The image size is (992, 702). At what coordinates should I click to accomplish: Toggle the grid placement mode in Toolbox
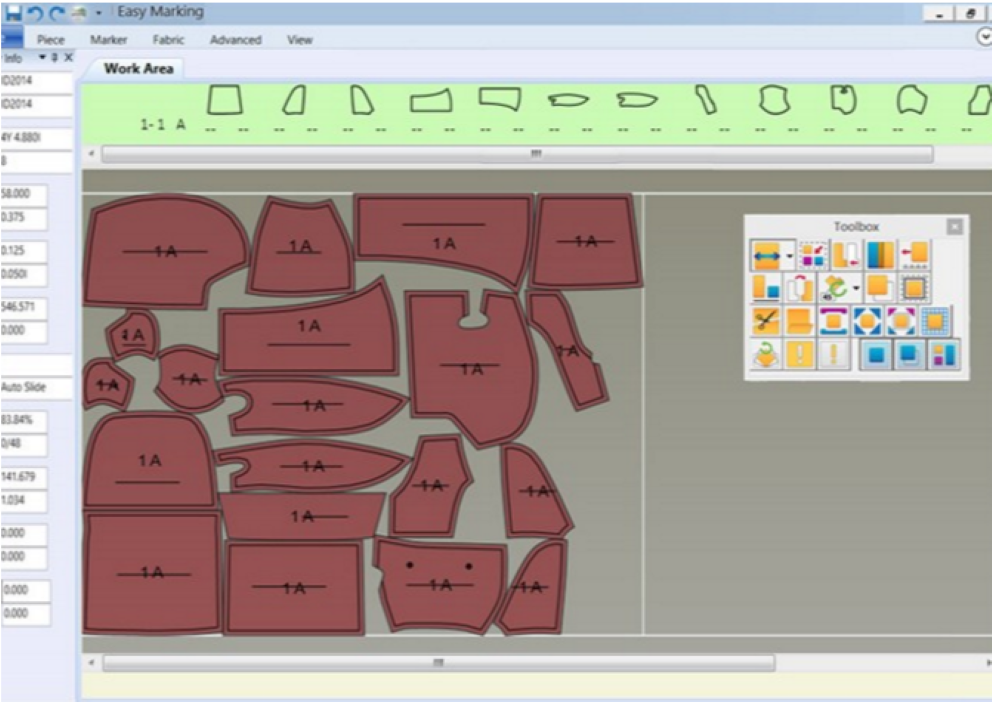point(936,321)
